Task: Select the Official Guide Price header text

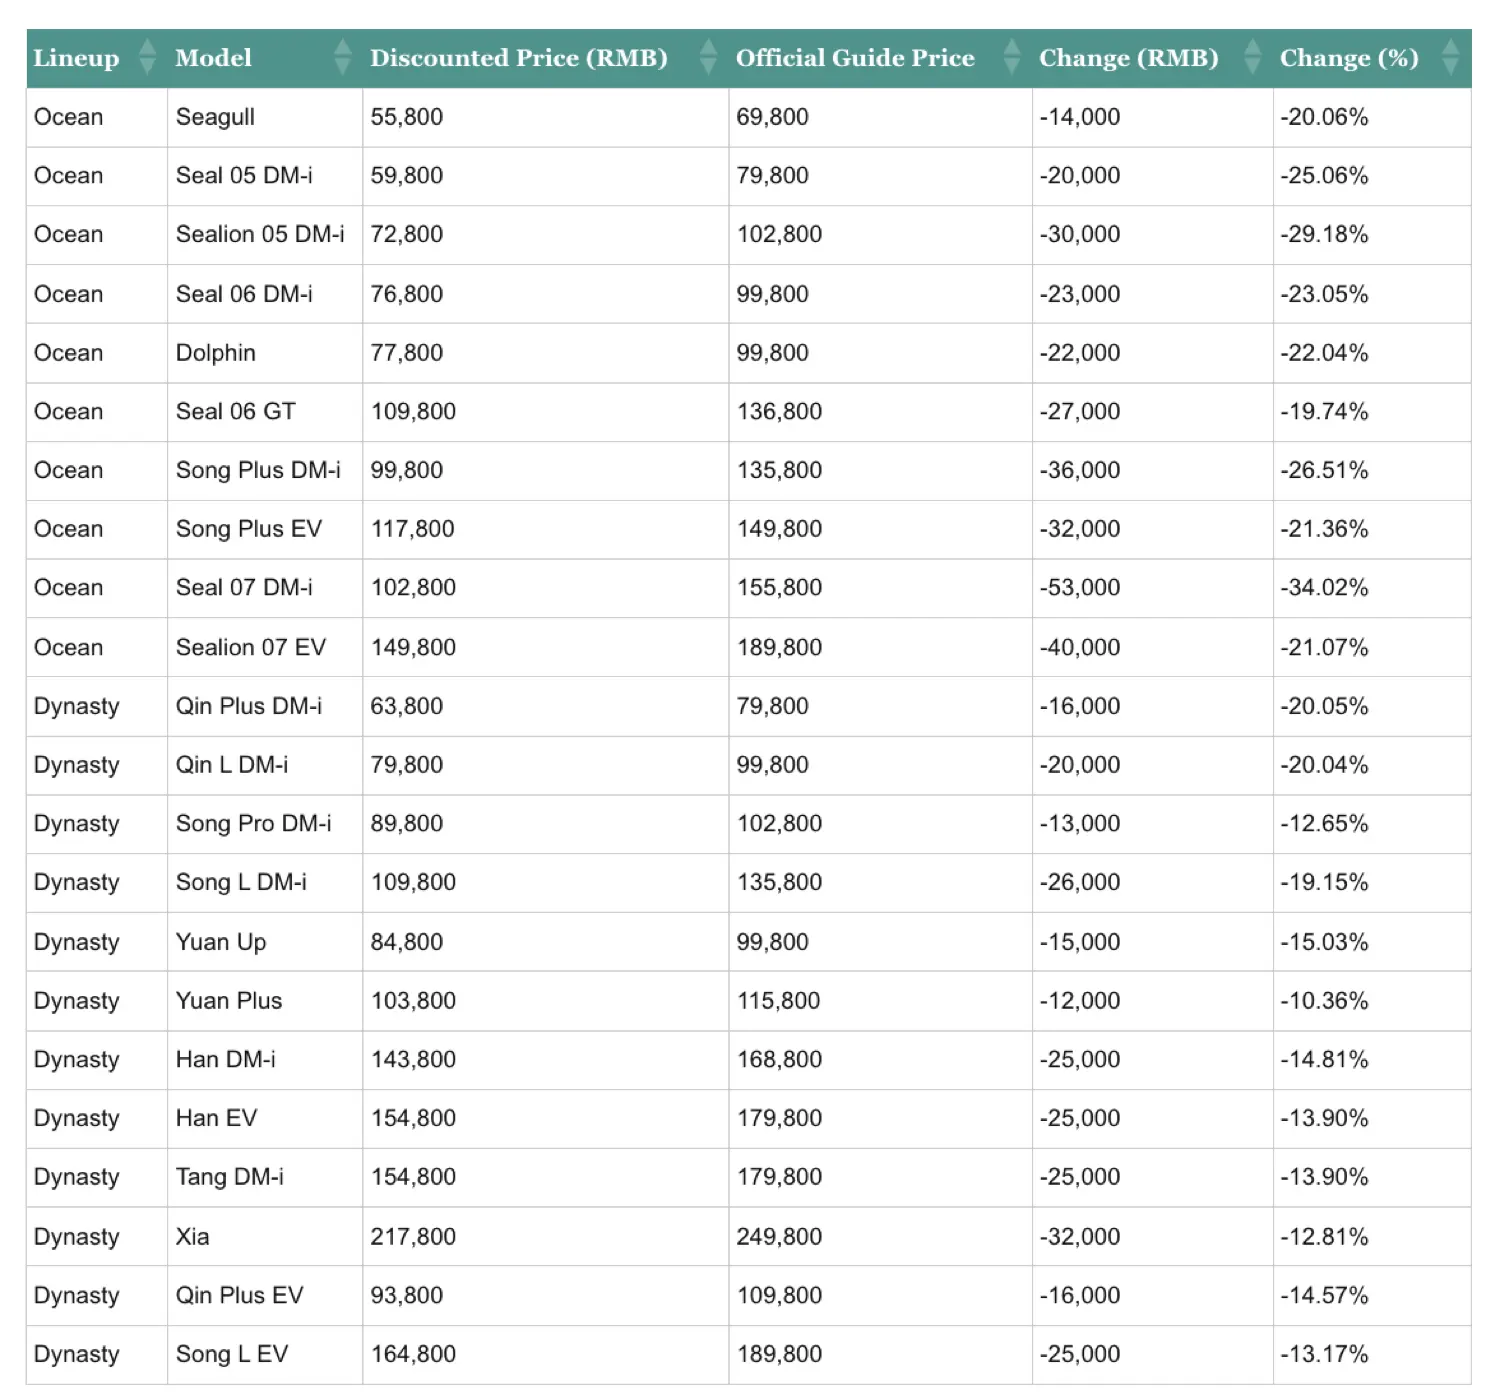Action: (855, 58)
